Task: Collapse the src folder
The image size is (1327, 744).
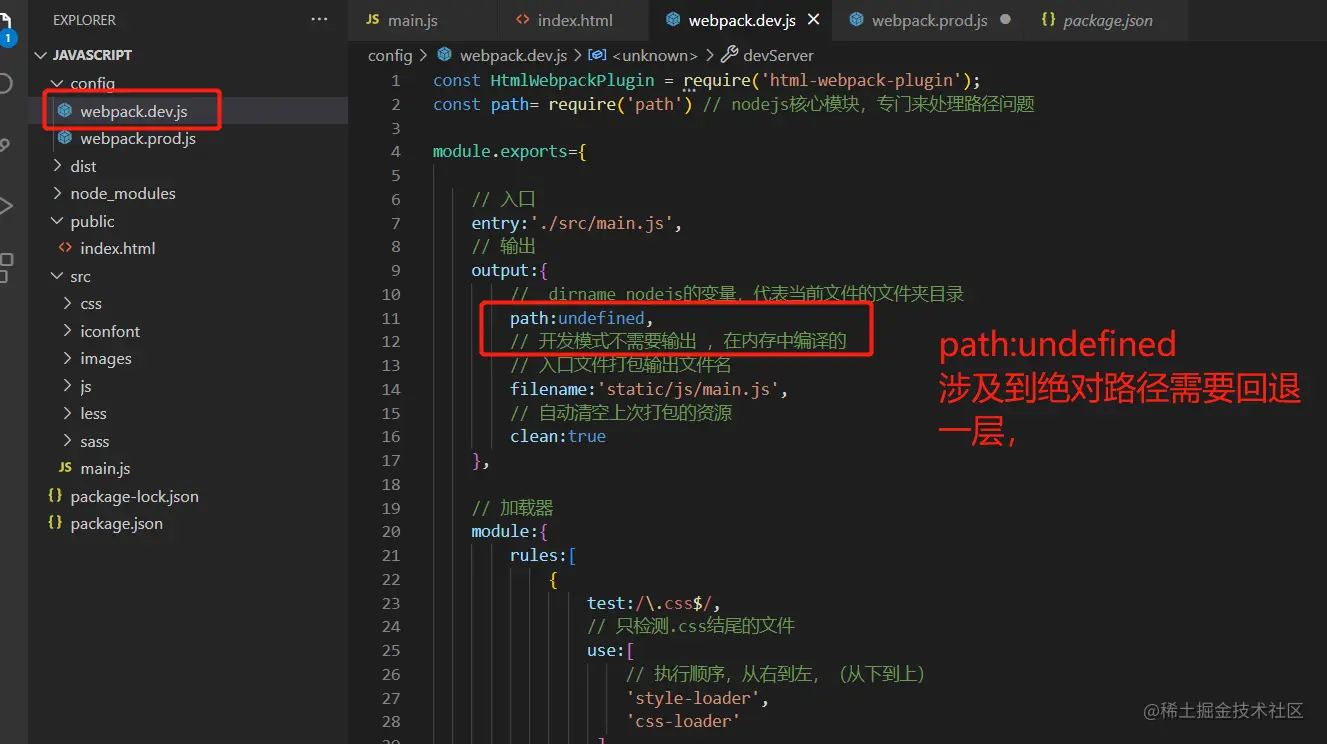Action: point(57,276)
